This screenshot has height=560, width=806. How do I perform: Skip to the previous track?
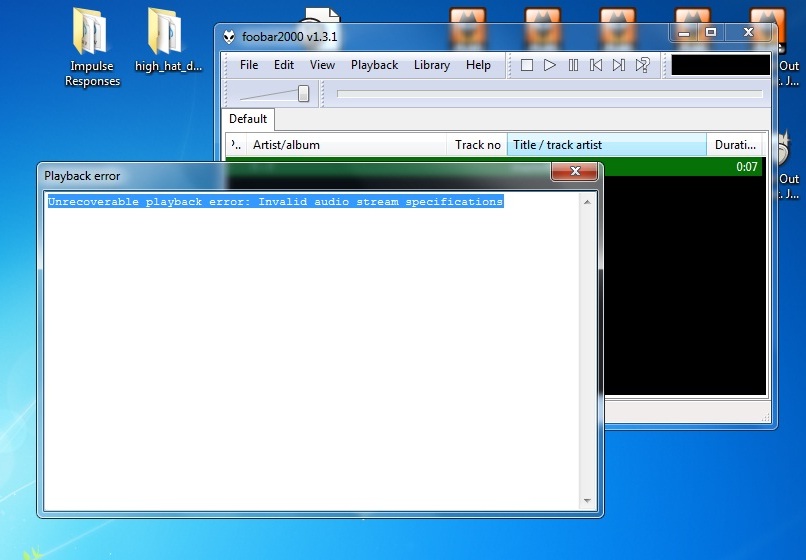click(596, 65)
